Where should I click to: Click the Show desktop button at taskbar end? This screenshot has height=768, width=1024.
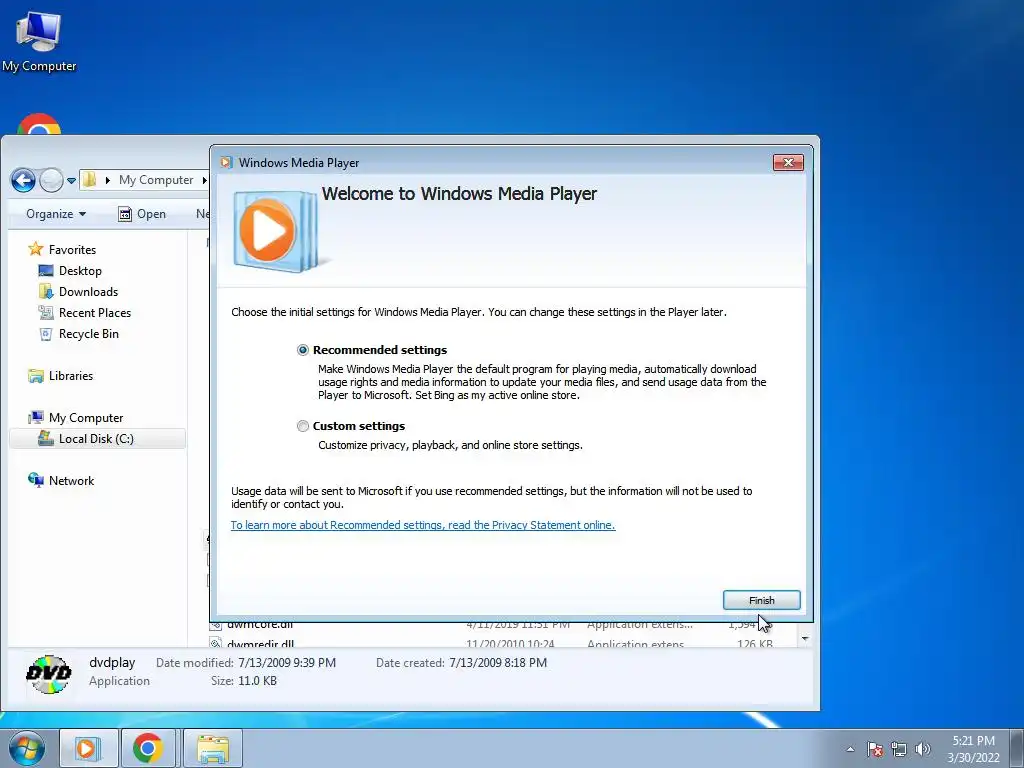click(x=1016, y=748)
